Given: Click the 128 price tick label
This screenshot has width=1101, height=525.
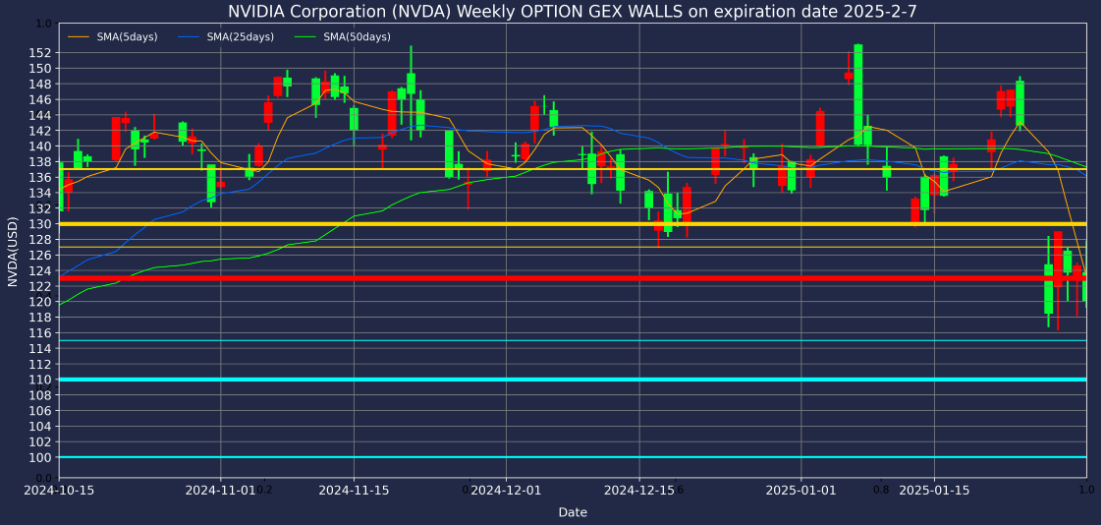Looking at the screenshot, I should (41, 239).
